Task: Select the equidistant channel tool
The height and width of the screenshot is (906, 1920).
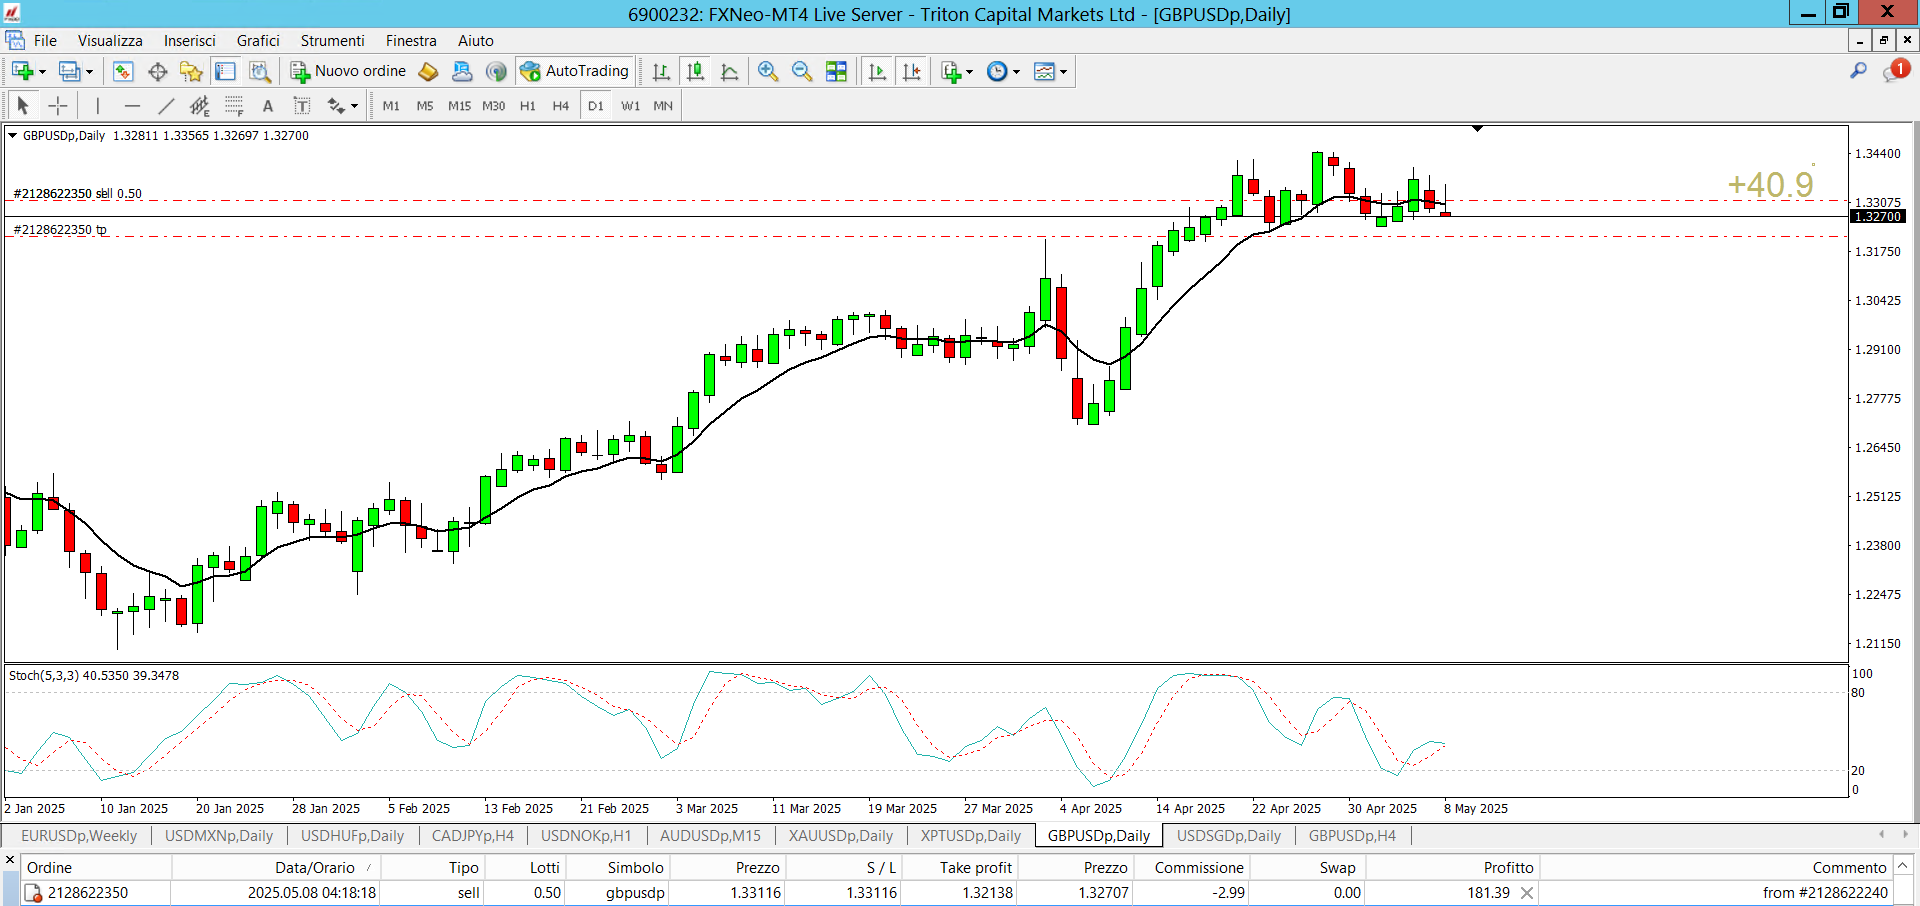Action: point(200,105)
